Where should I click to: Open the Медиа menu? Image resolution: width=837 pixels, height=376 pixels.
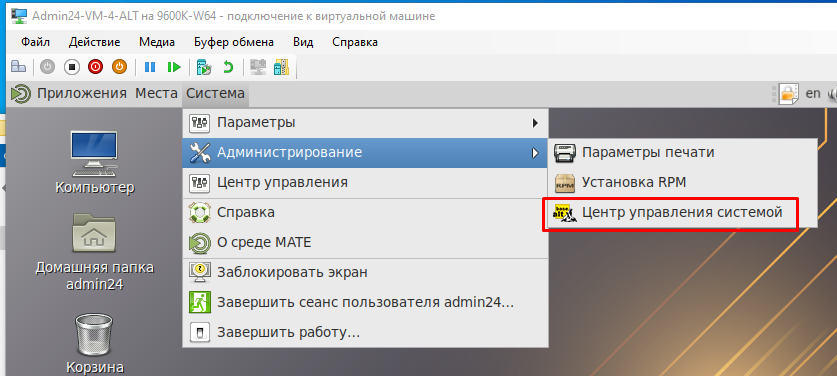(x=157, y=42)
